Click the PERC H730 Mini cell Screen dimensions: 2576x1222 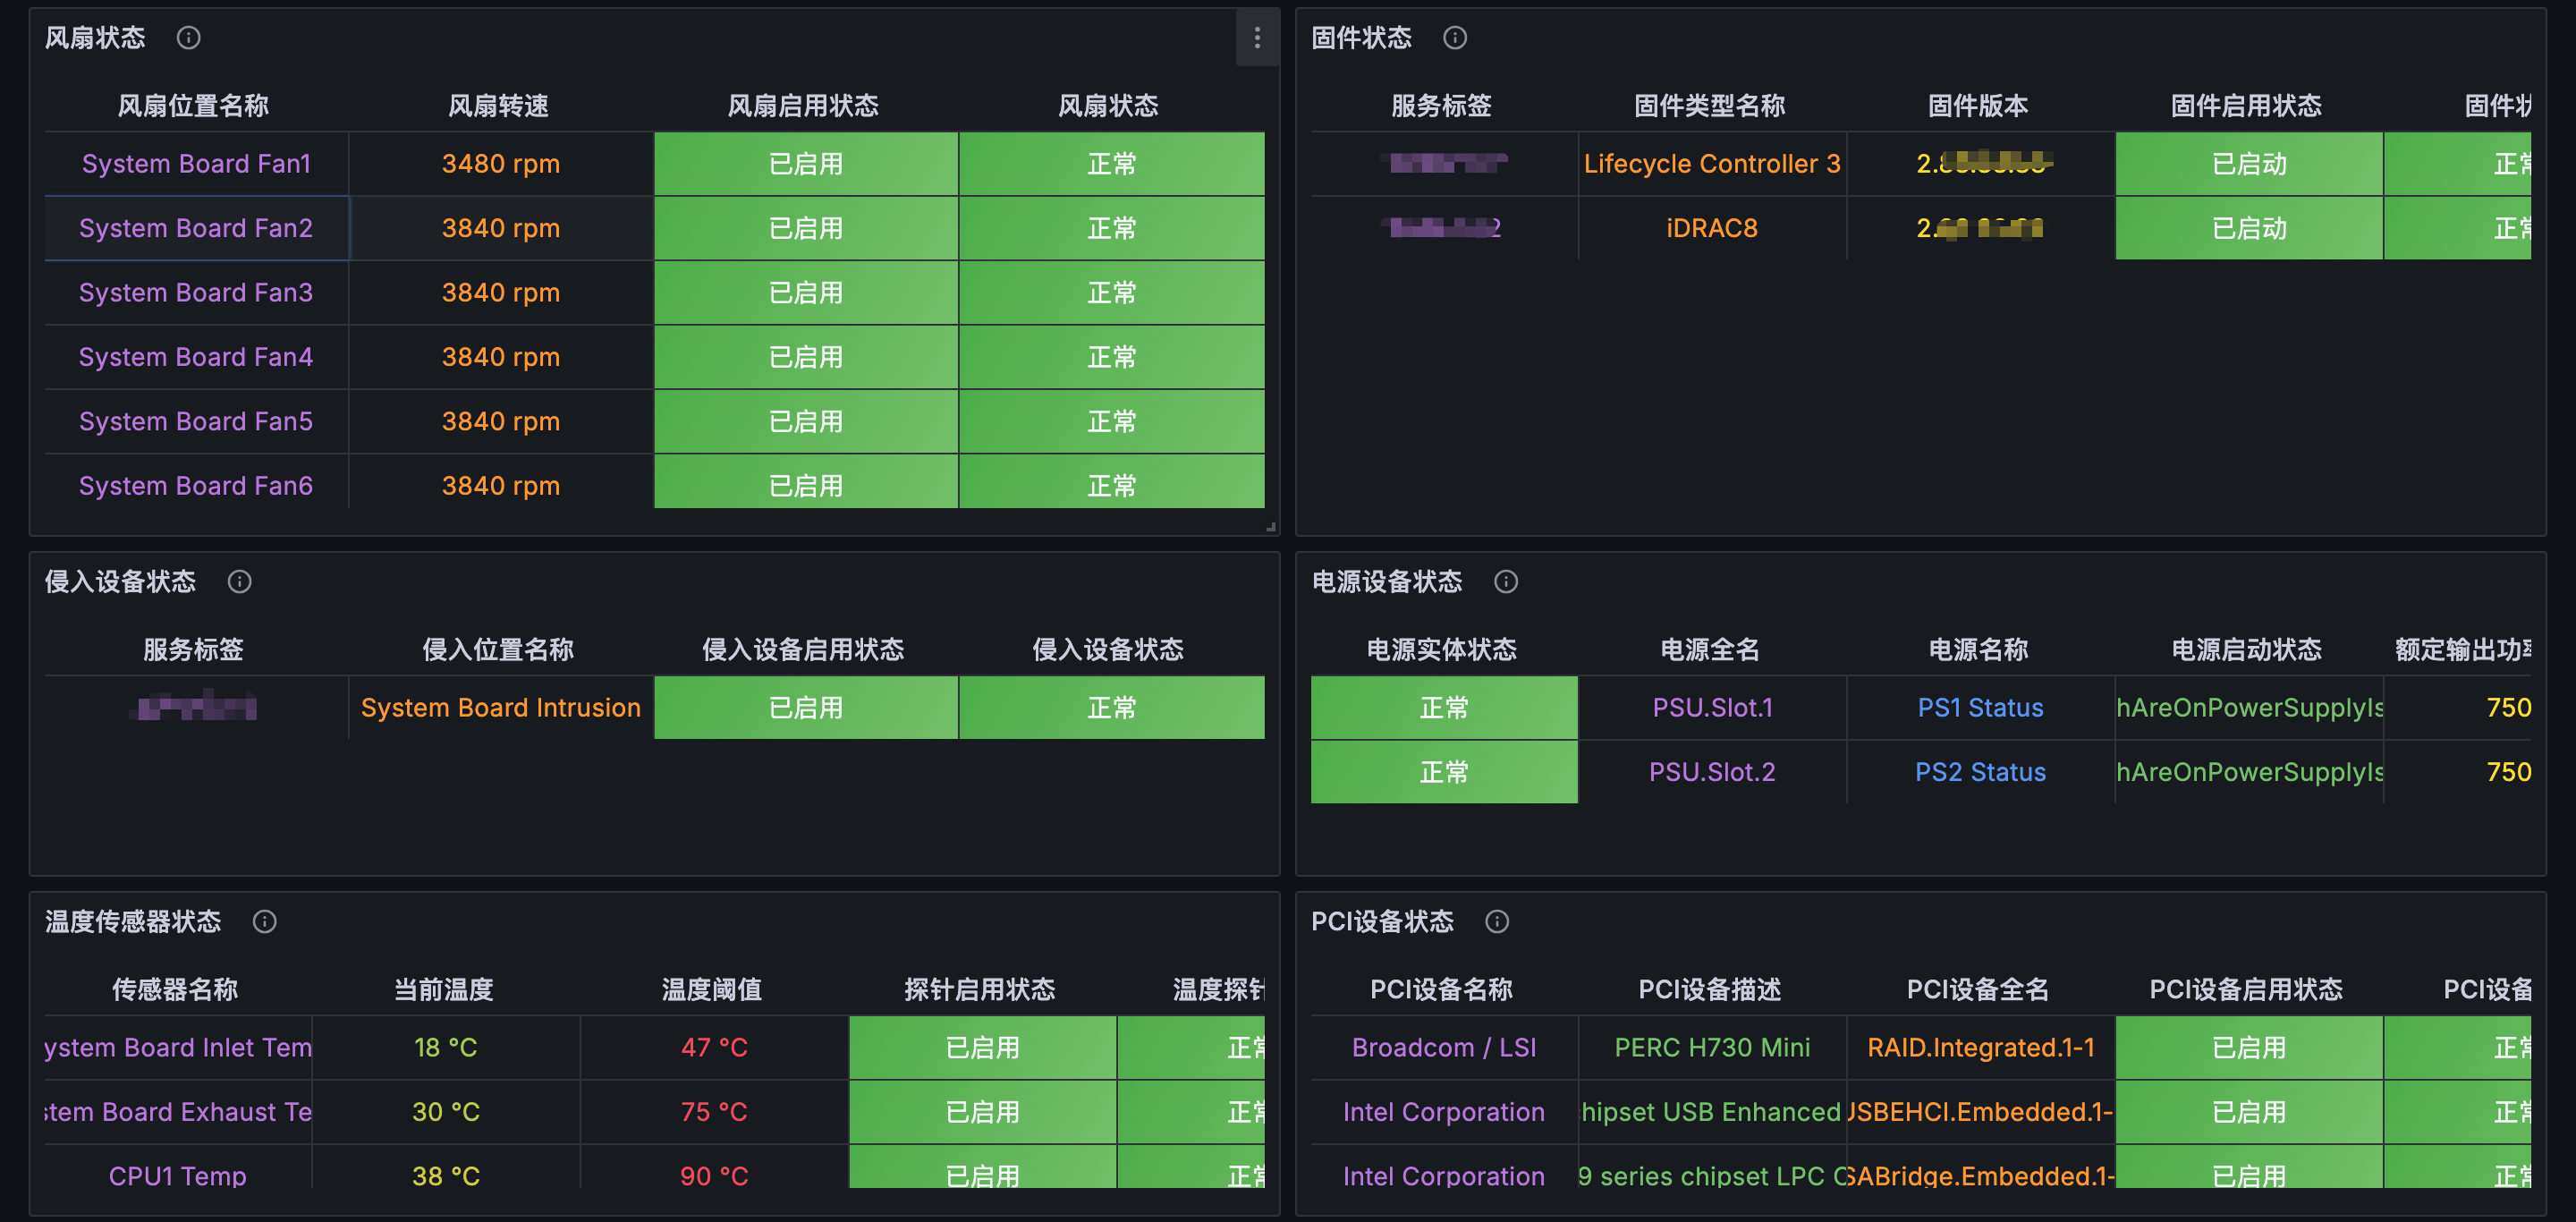tap(1711, 1047)
